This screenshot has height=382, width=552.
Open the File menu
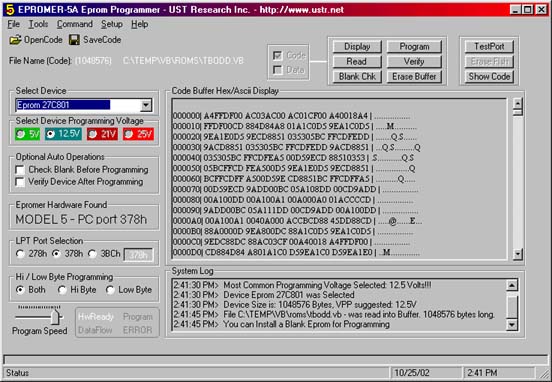pos(14,24)
